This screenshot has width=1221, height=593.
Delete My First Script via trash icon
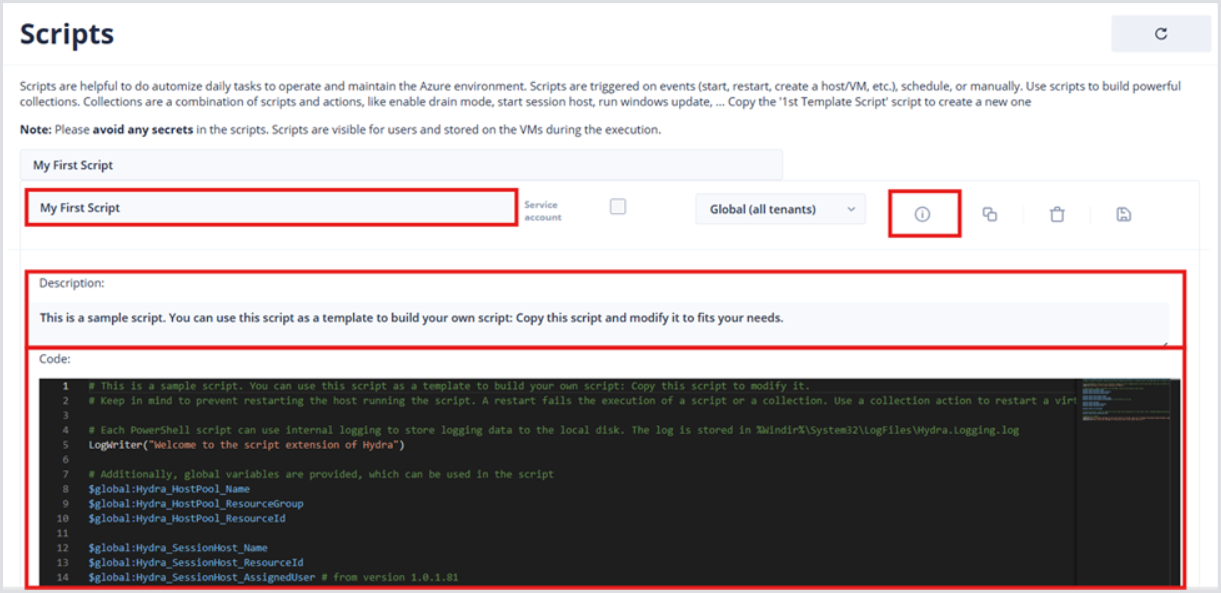point(1057,214)
